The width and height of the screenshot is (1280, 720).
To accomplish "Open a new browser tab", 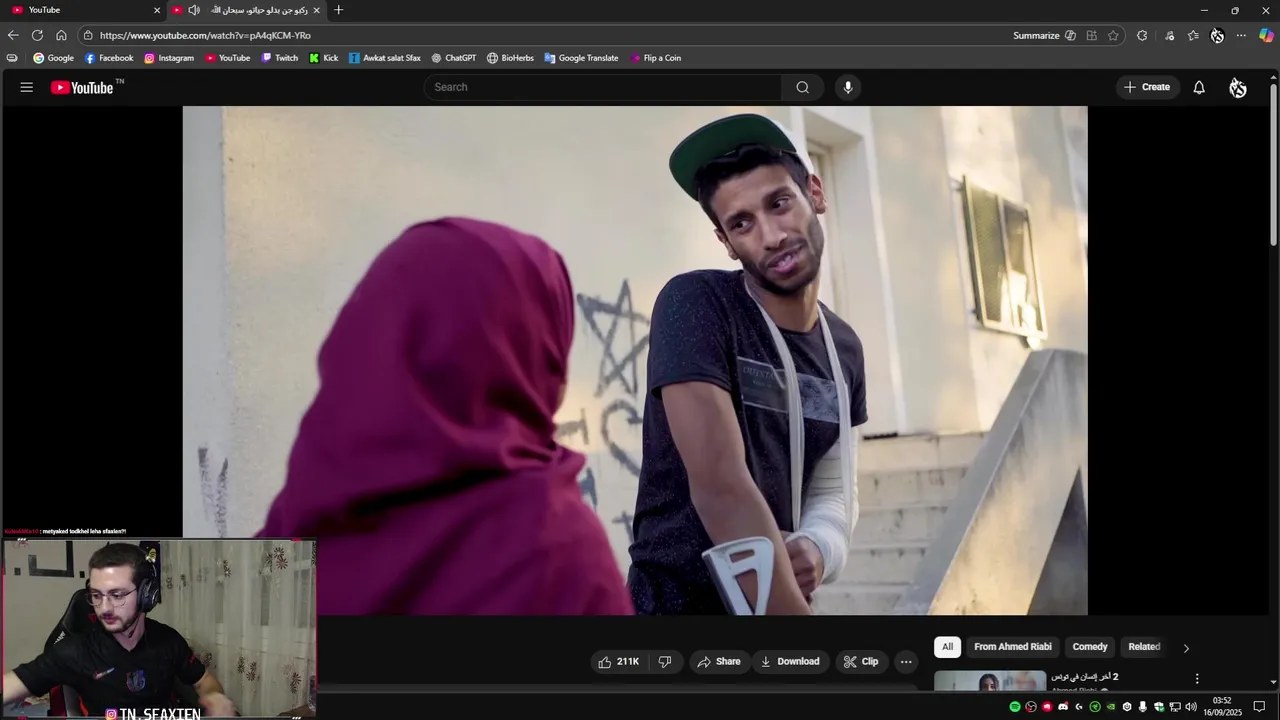I will click(x=339, y=10).
